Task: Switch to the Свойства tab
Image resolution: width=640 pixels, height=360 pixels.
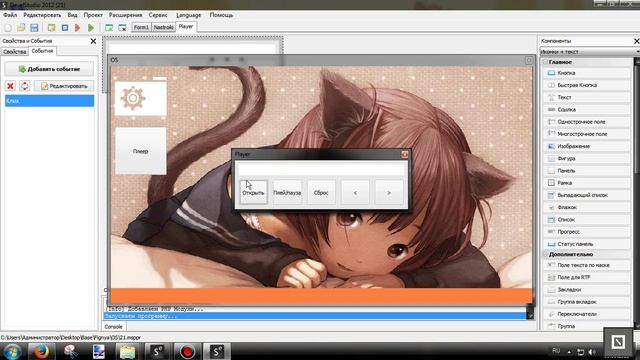Action: 15,52
